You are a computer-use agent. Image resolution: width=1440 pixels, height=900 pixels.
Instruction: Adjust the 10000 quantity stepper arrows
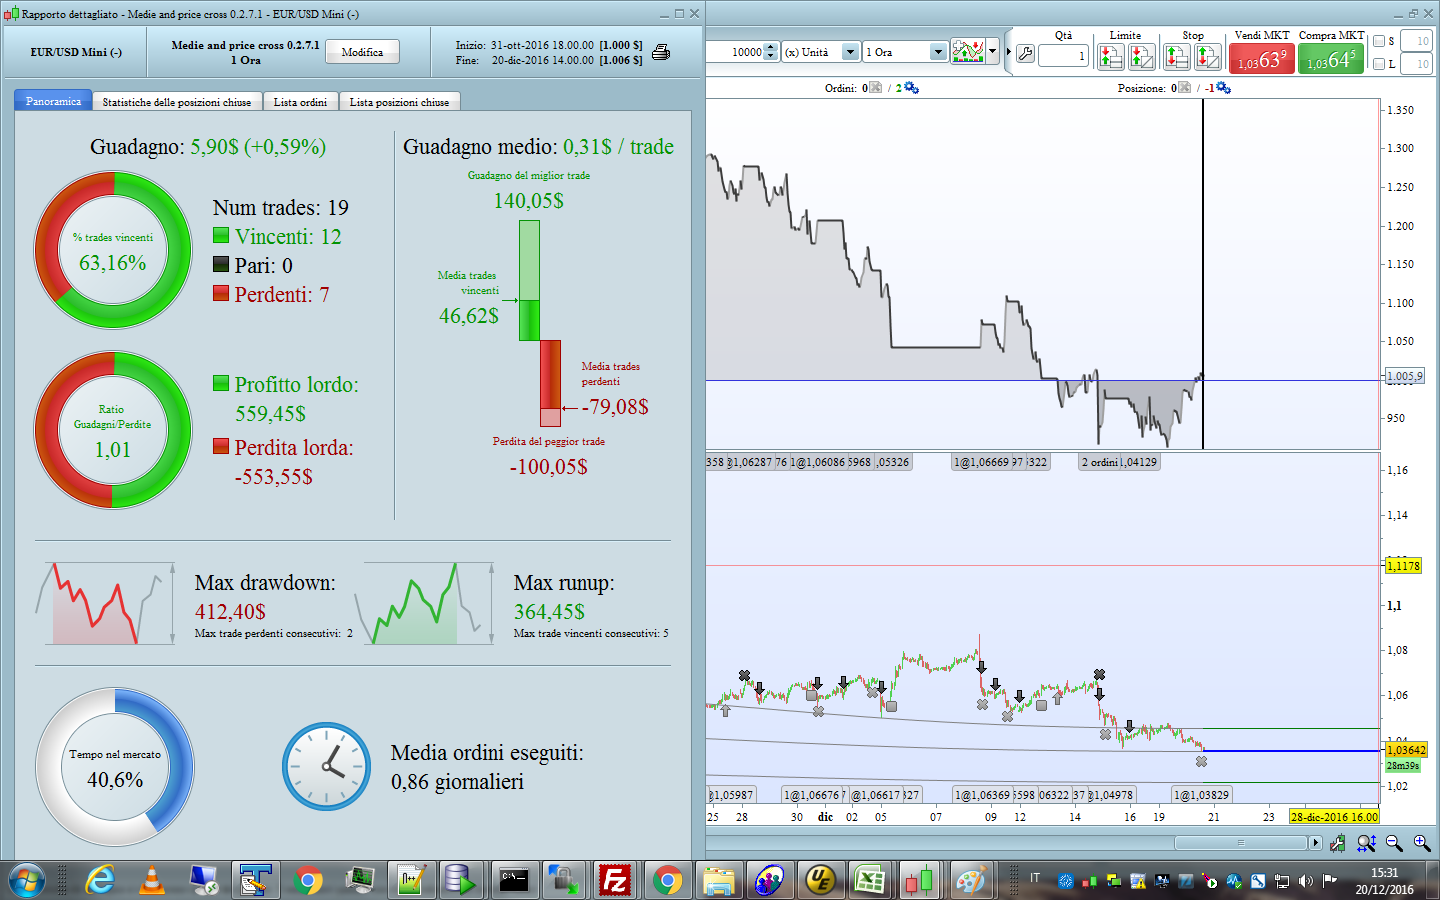[x=770, y=52]
